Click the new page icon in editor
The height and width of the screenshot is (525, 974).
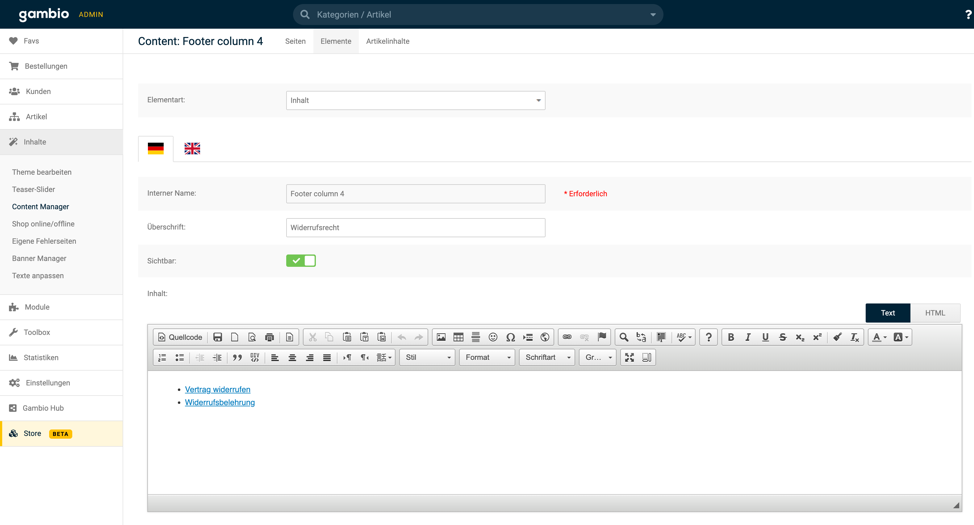point(235,337)
